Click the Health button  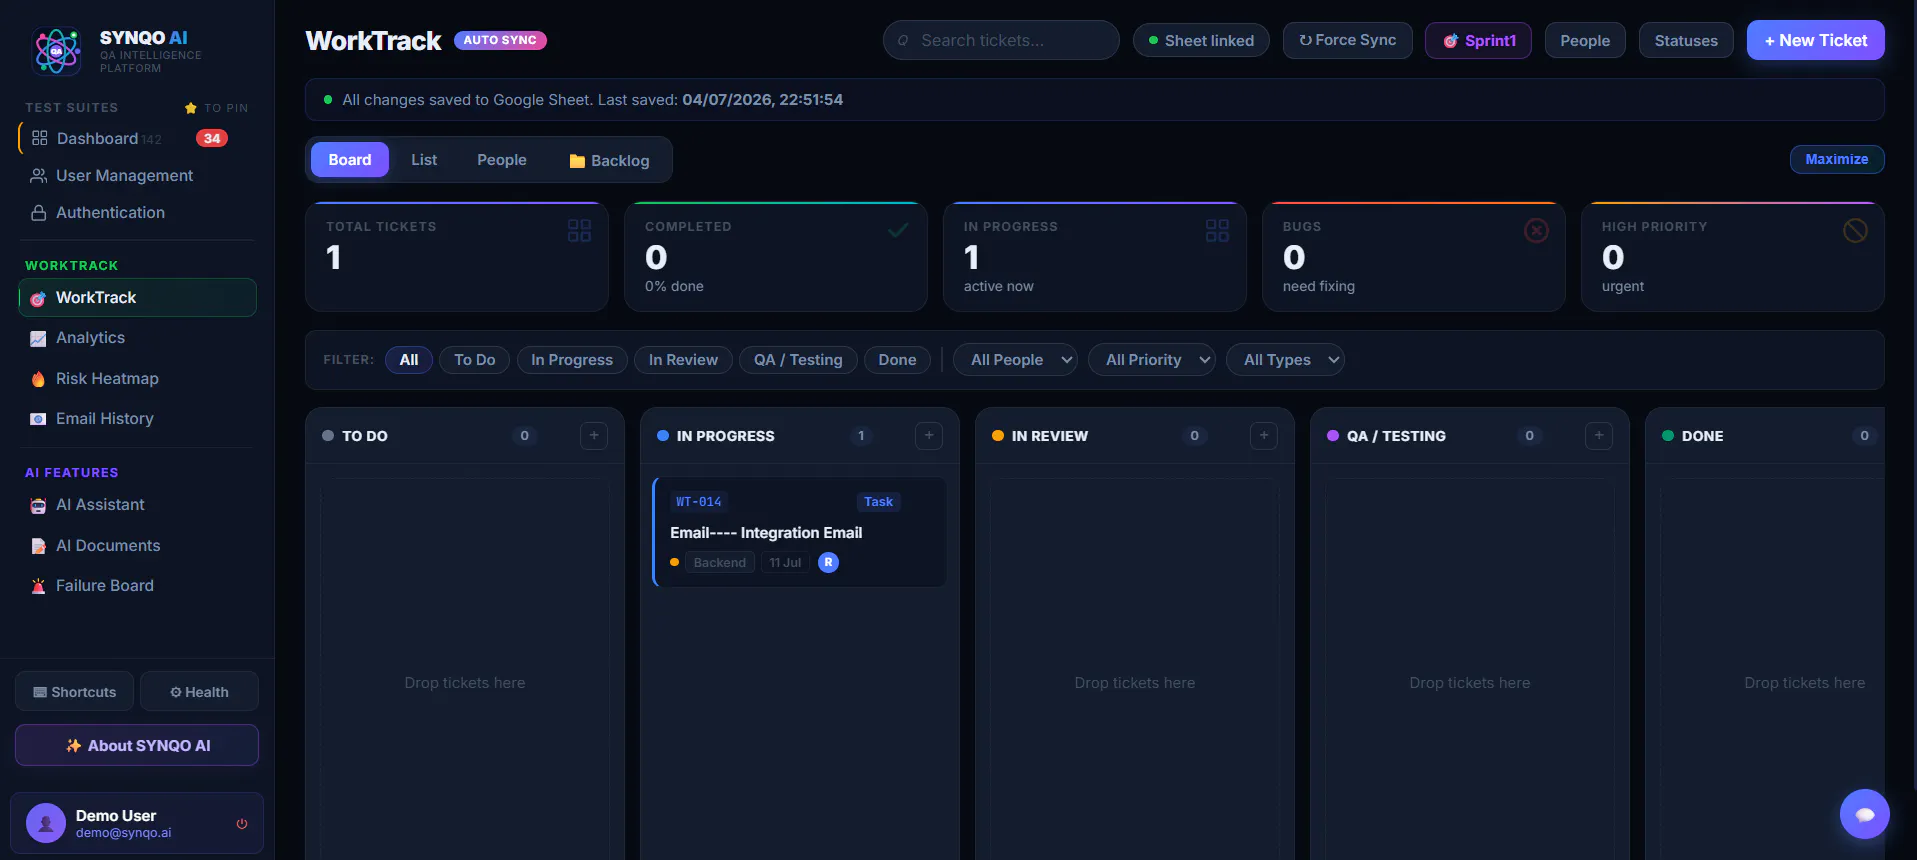coord(199,692)
